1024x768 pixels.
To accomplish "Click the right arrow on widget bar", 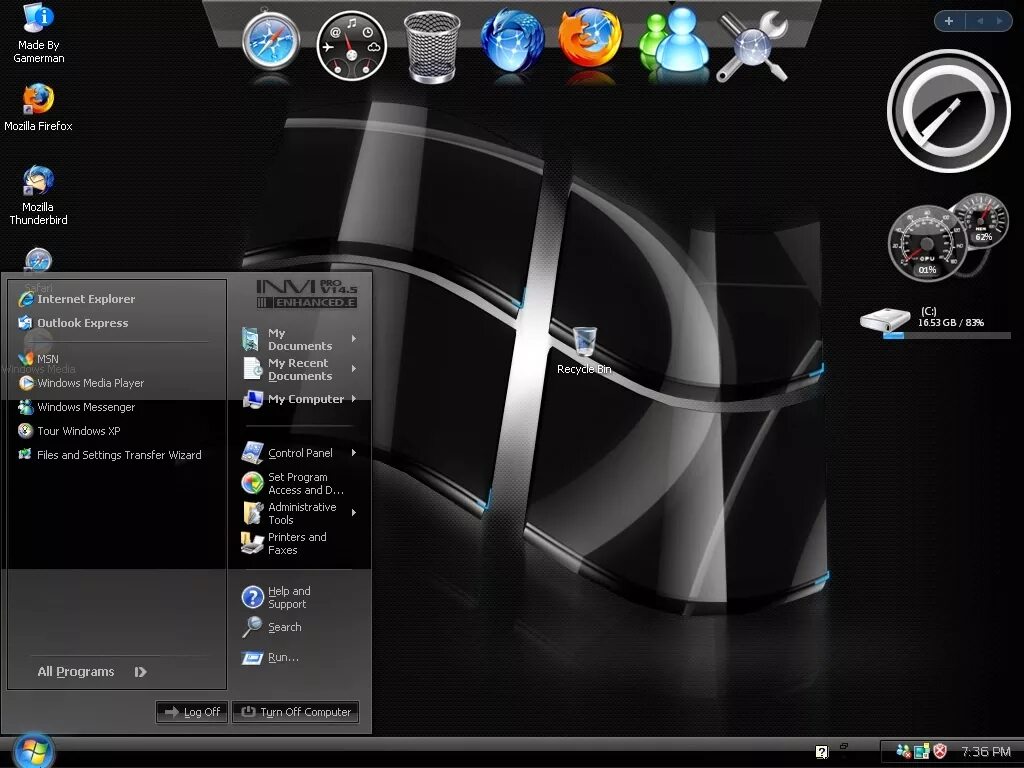I will click(x=1000, y=21).
